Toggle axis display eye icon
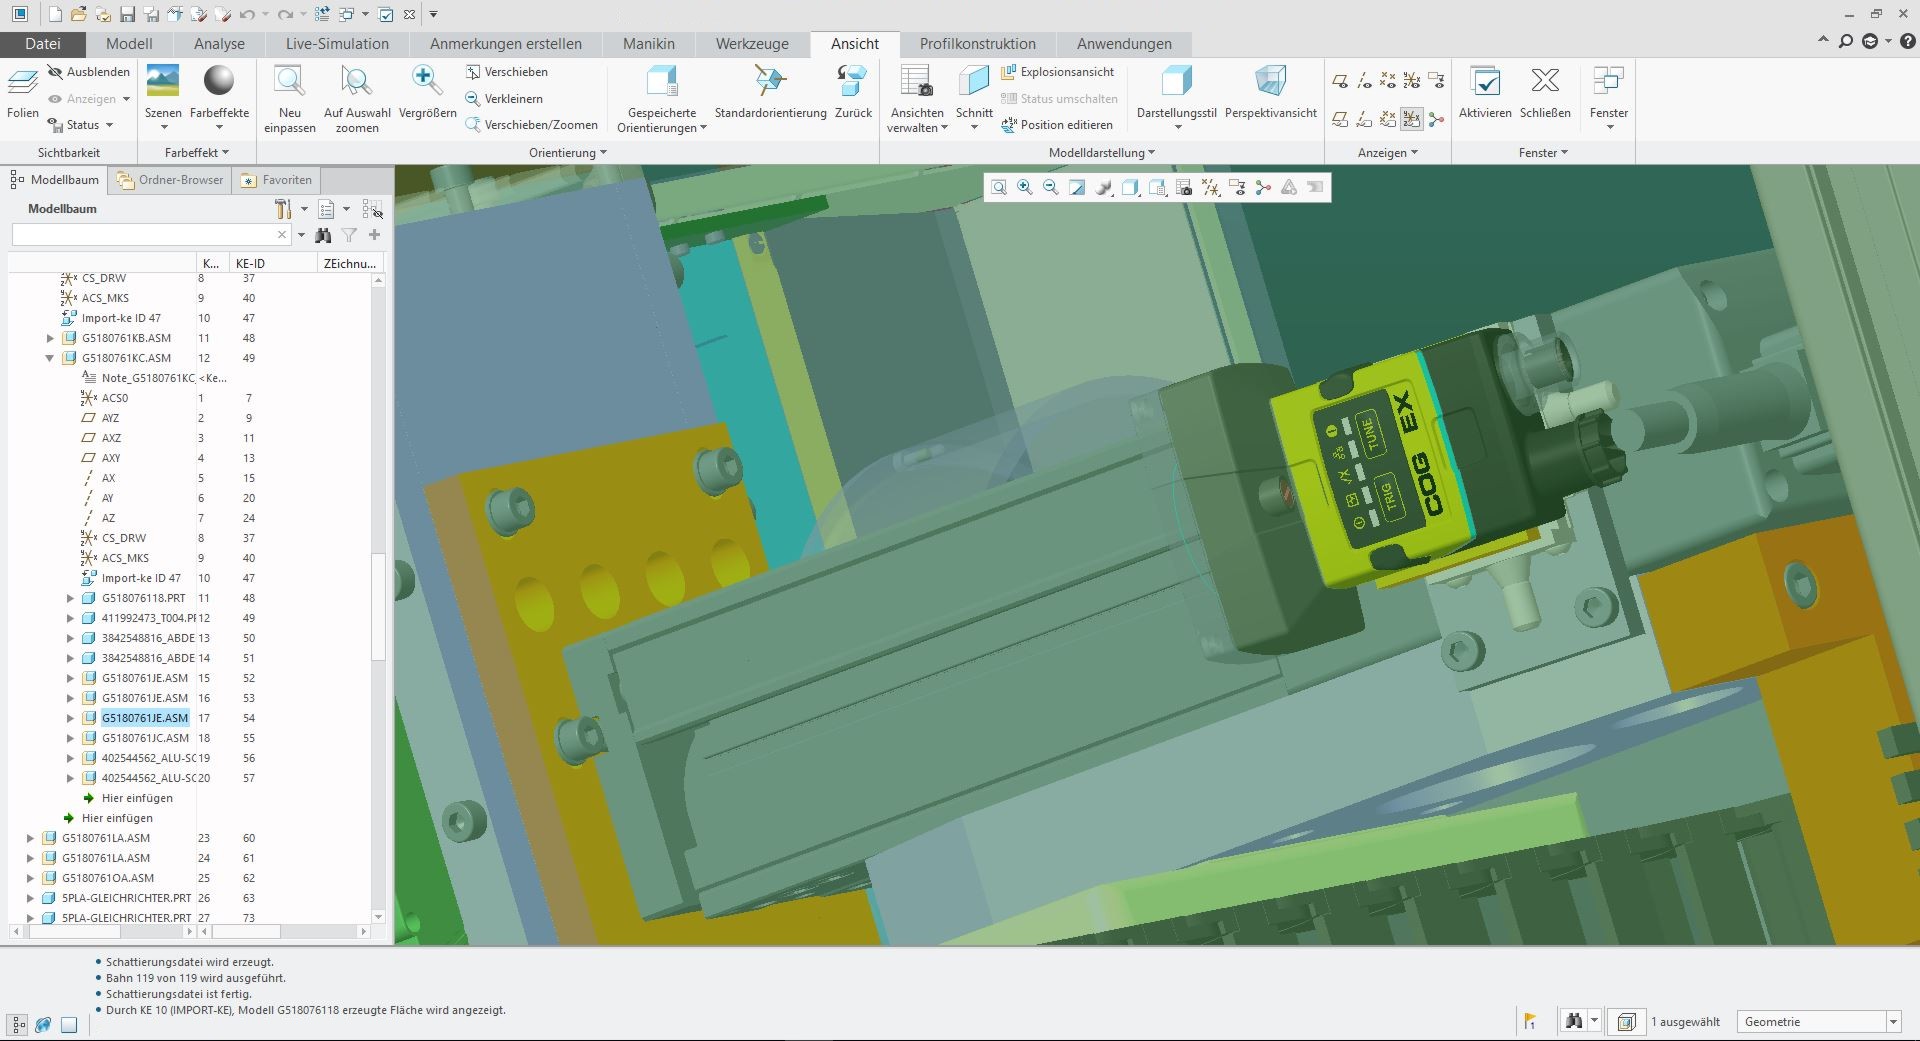The width and height of the screenshot is (1920, 1041). click(x=1365, y=81)
